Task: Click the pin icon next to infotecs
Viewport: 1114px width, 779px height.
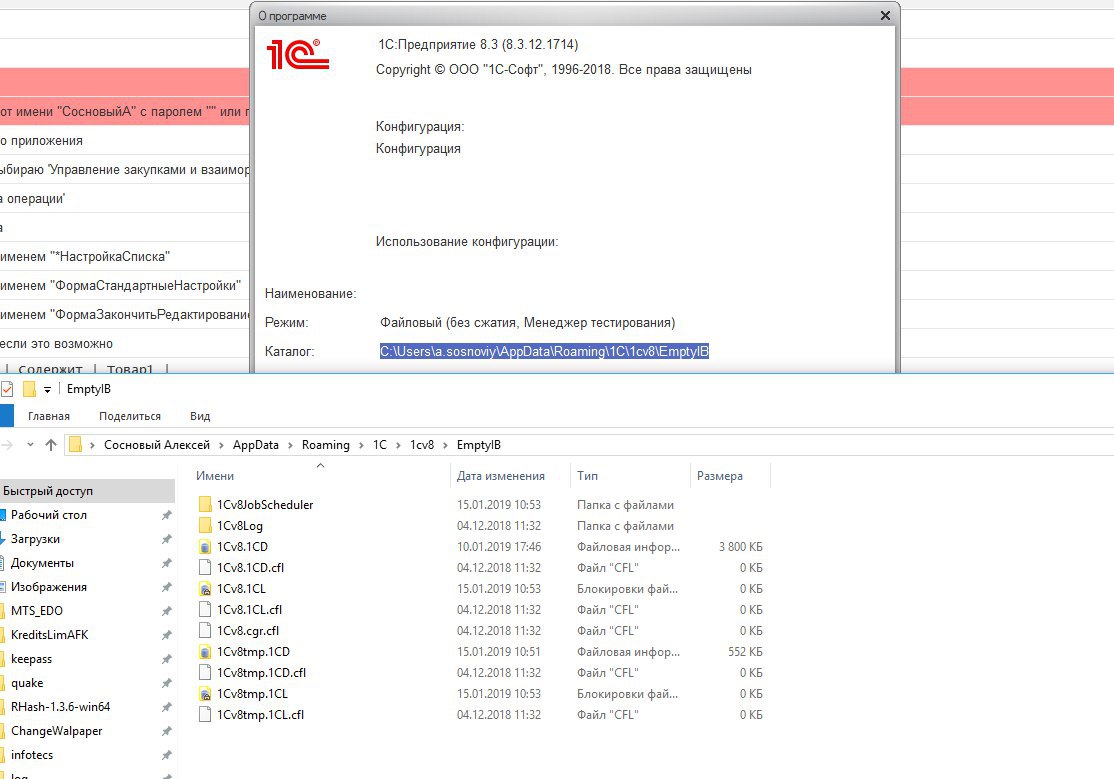Action: (x=166, y=756)
